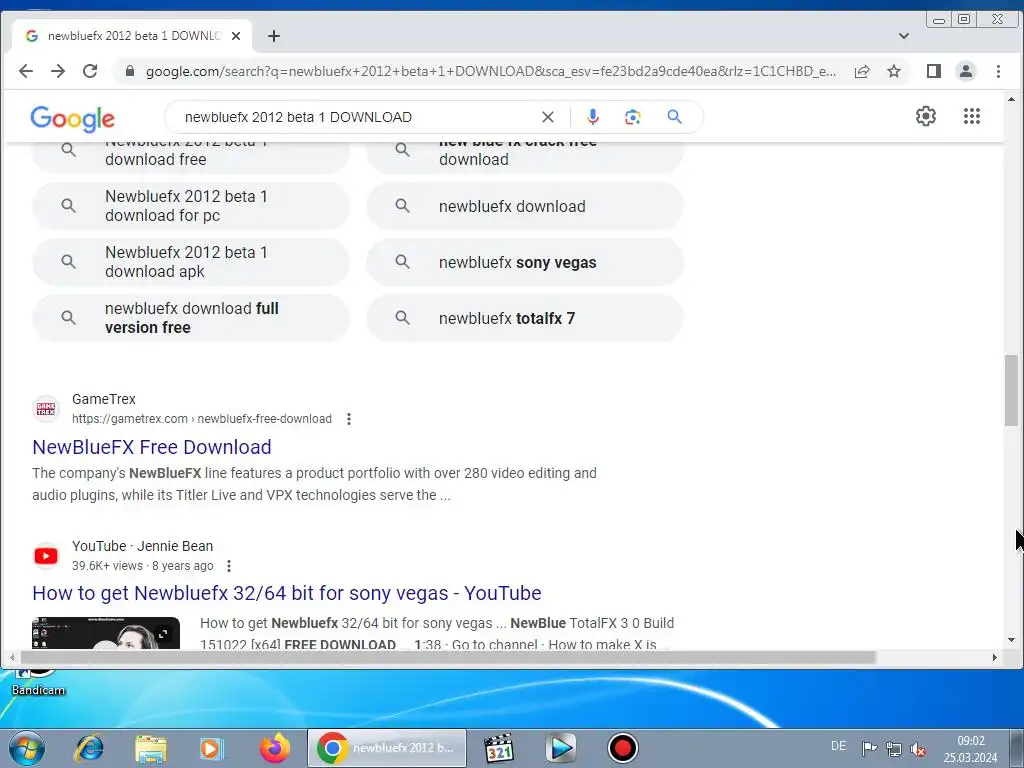Share this page from address bar

click(862, 71)
